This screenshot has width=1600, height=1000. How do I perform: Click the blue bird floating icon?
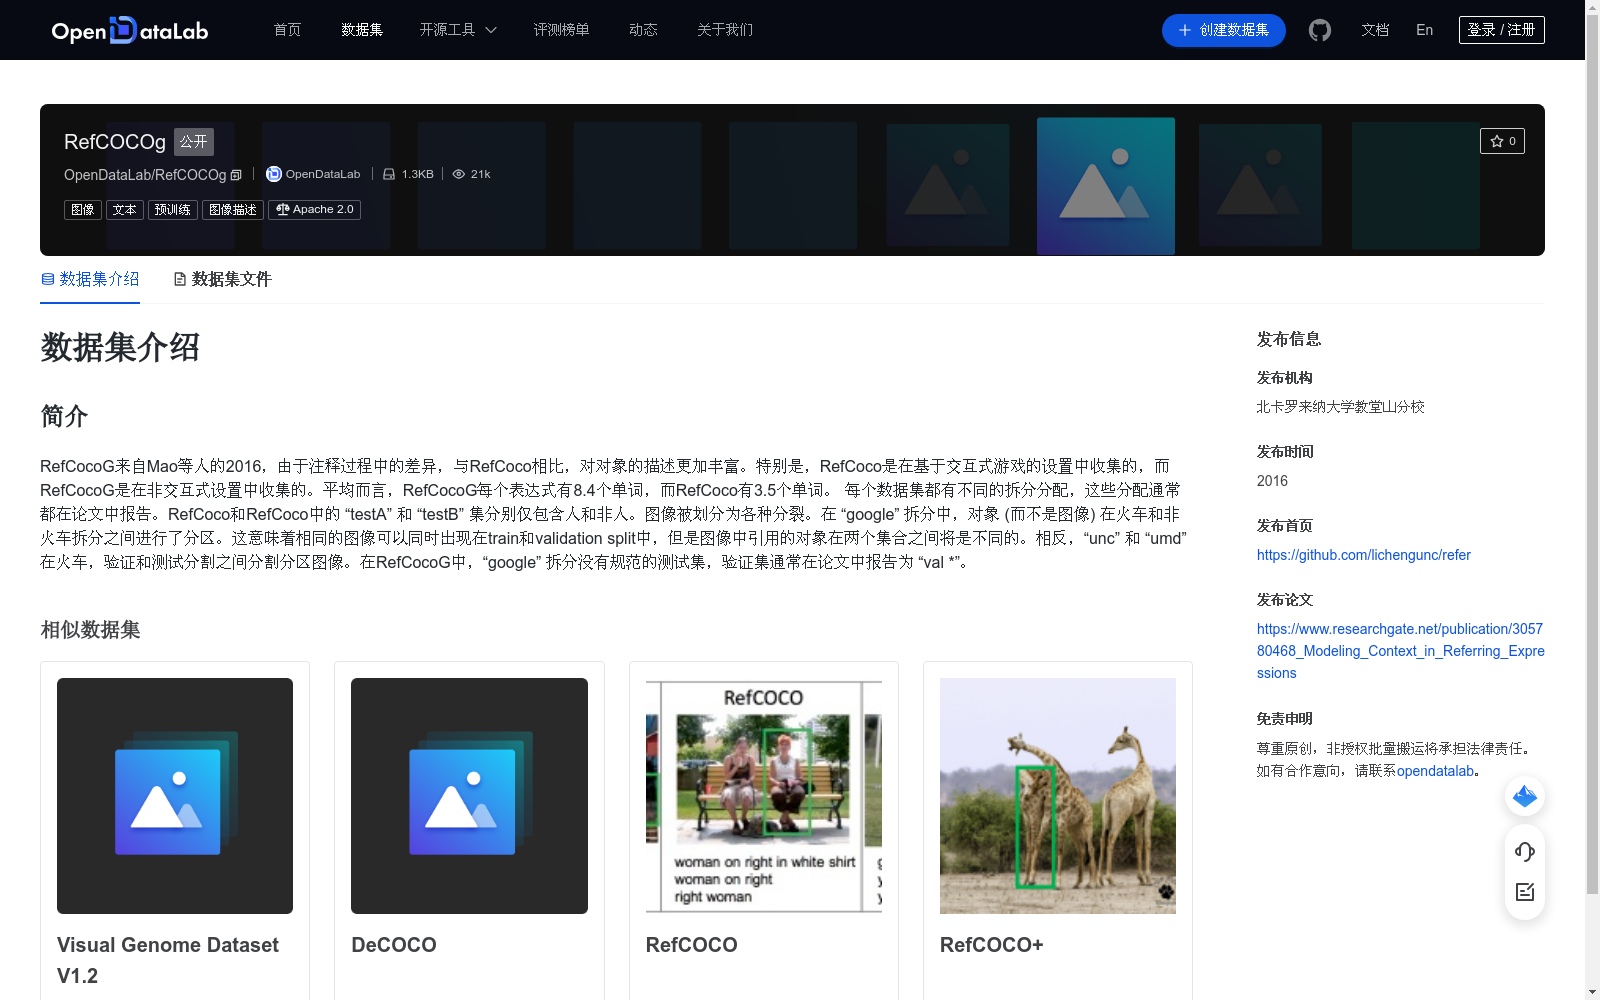(x=1525, y=796)
